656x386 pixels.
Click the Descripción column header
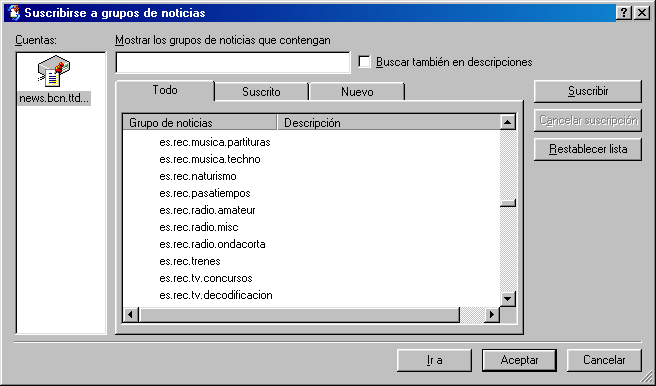388,123
